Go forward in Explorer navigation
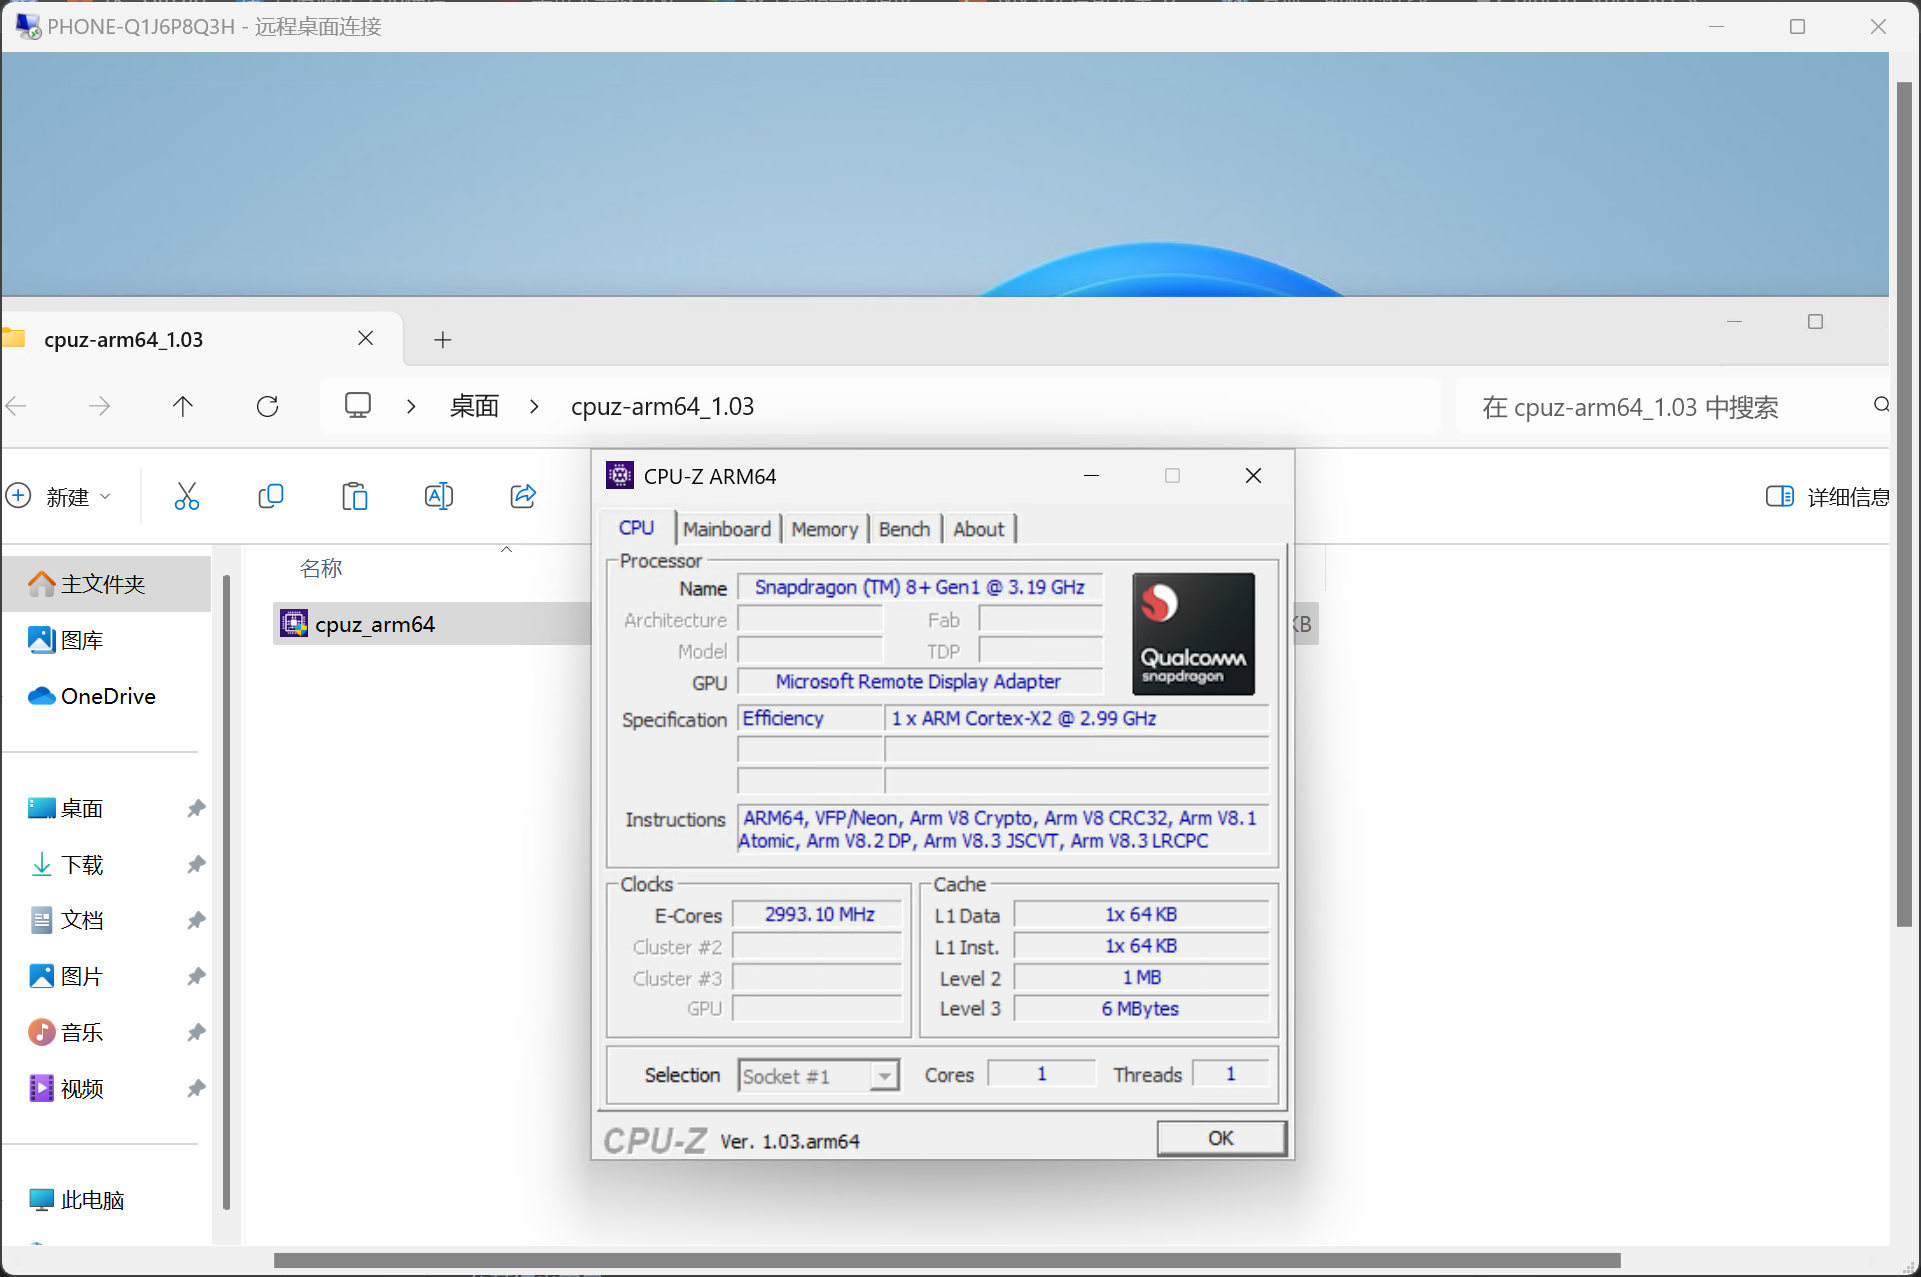The height and width of the screenshot is (1277, 1921). [99, 406]
